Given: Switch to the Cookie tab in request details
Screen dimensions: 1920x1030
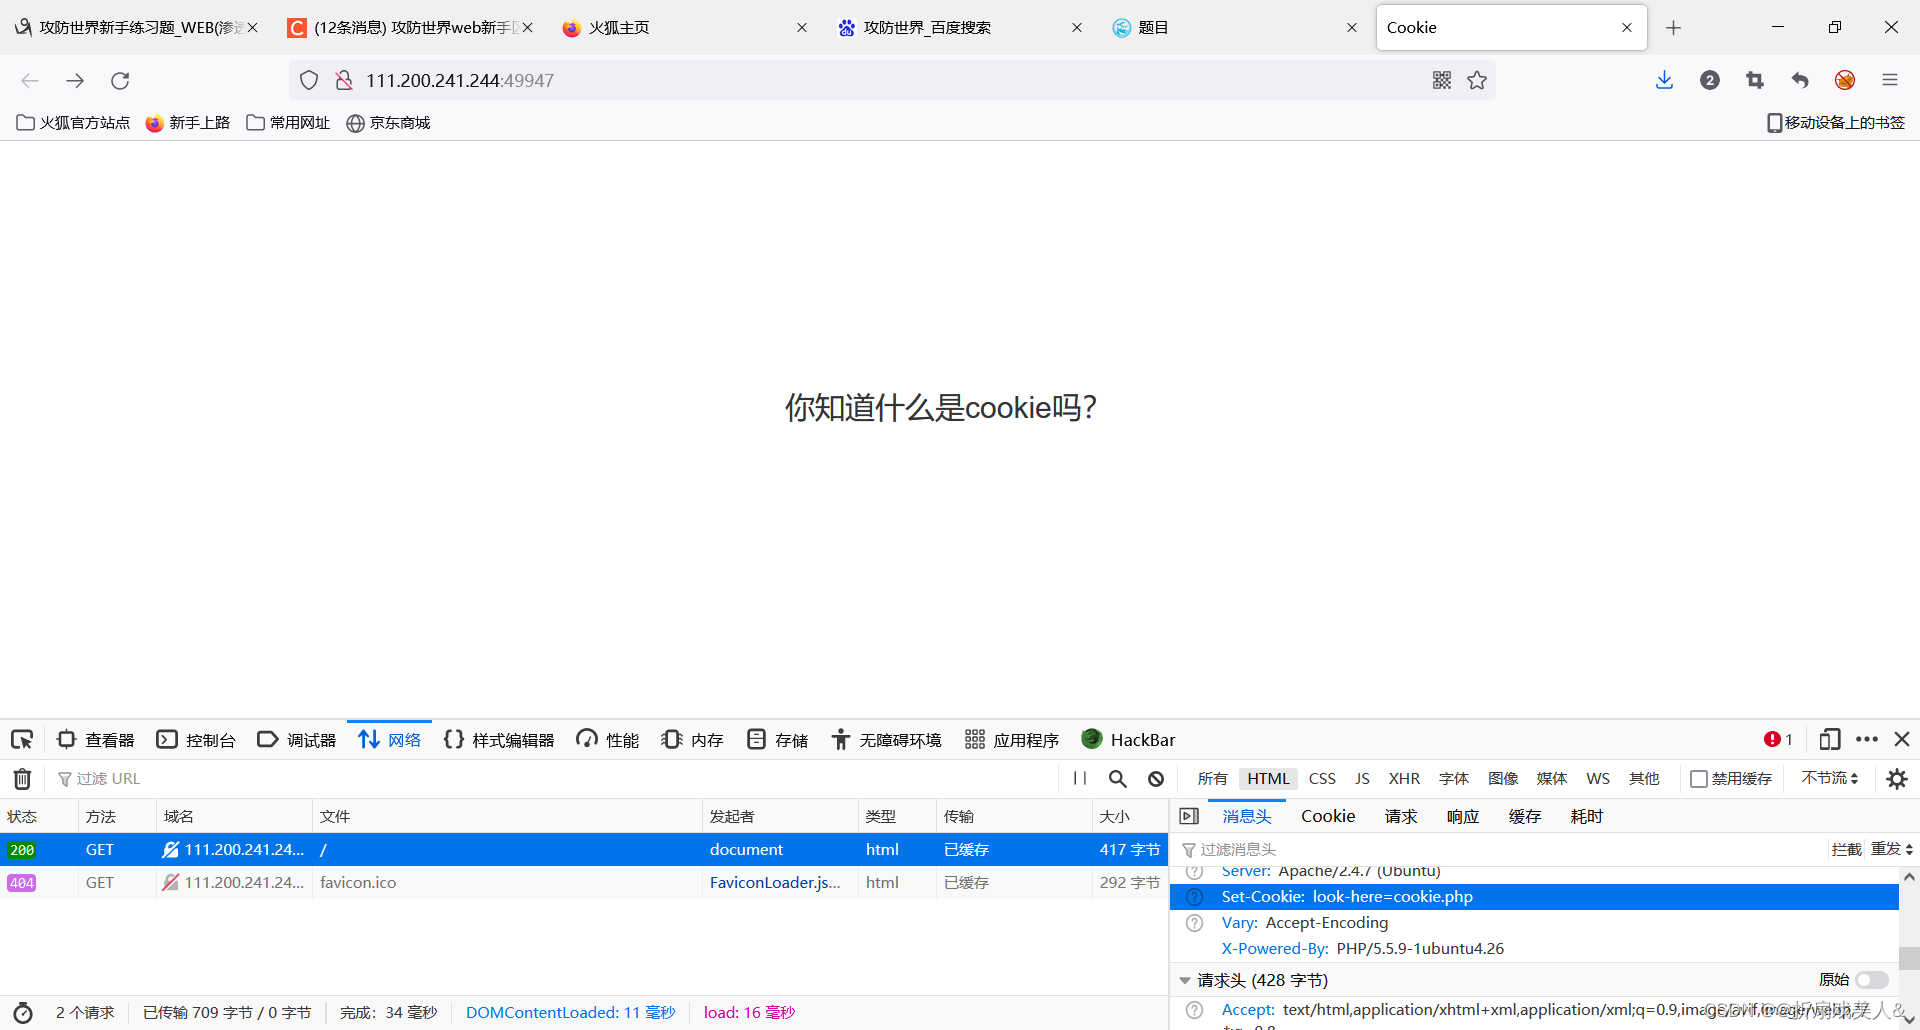Looking at the screenshot, I should pyautogui.click(x=1327, y=816).
